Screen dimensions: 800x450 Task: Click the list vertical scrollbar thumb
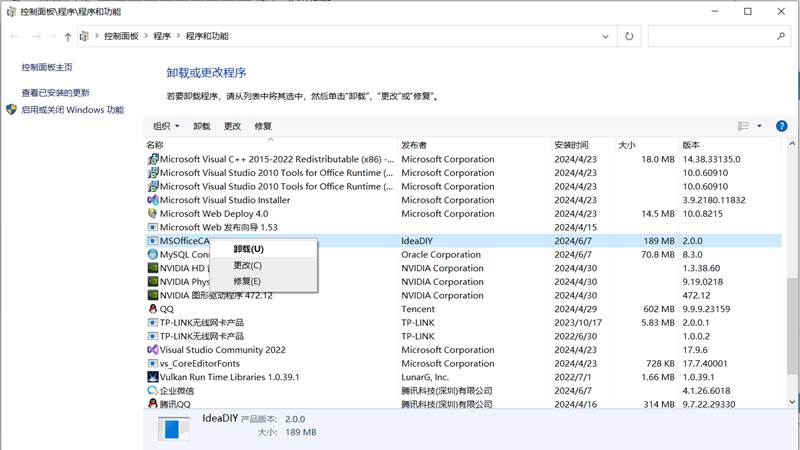pyautogui.click(x=792, y=326)
